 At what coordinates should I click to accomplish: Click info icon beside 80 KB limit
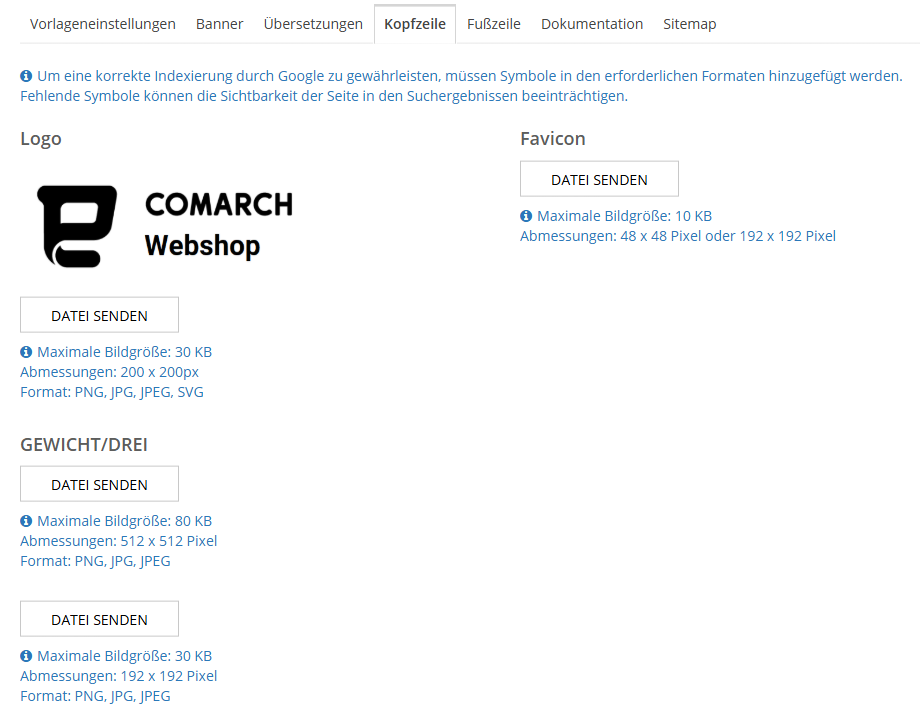[x=26, y=521]
